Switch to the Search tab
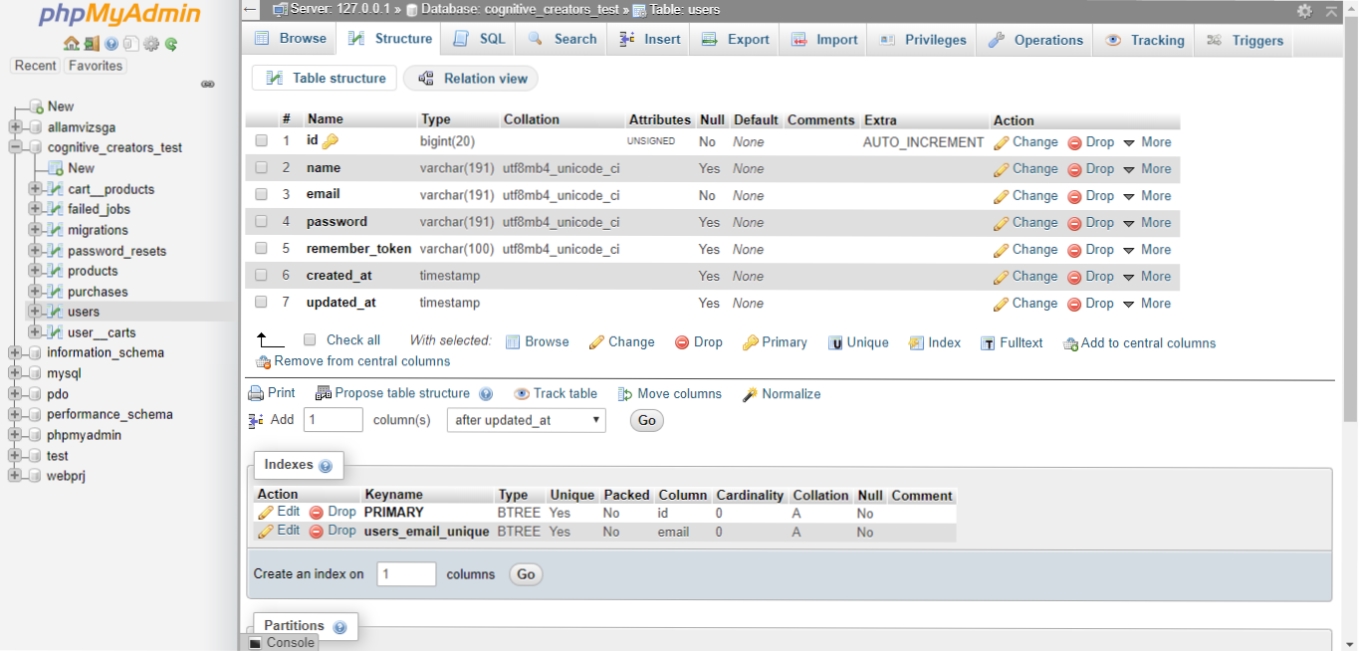The width and height of the screenshot is (1360, 651). tap(563, 39)
